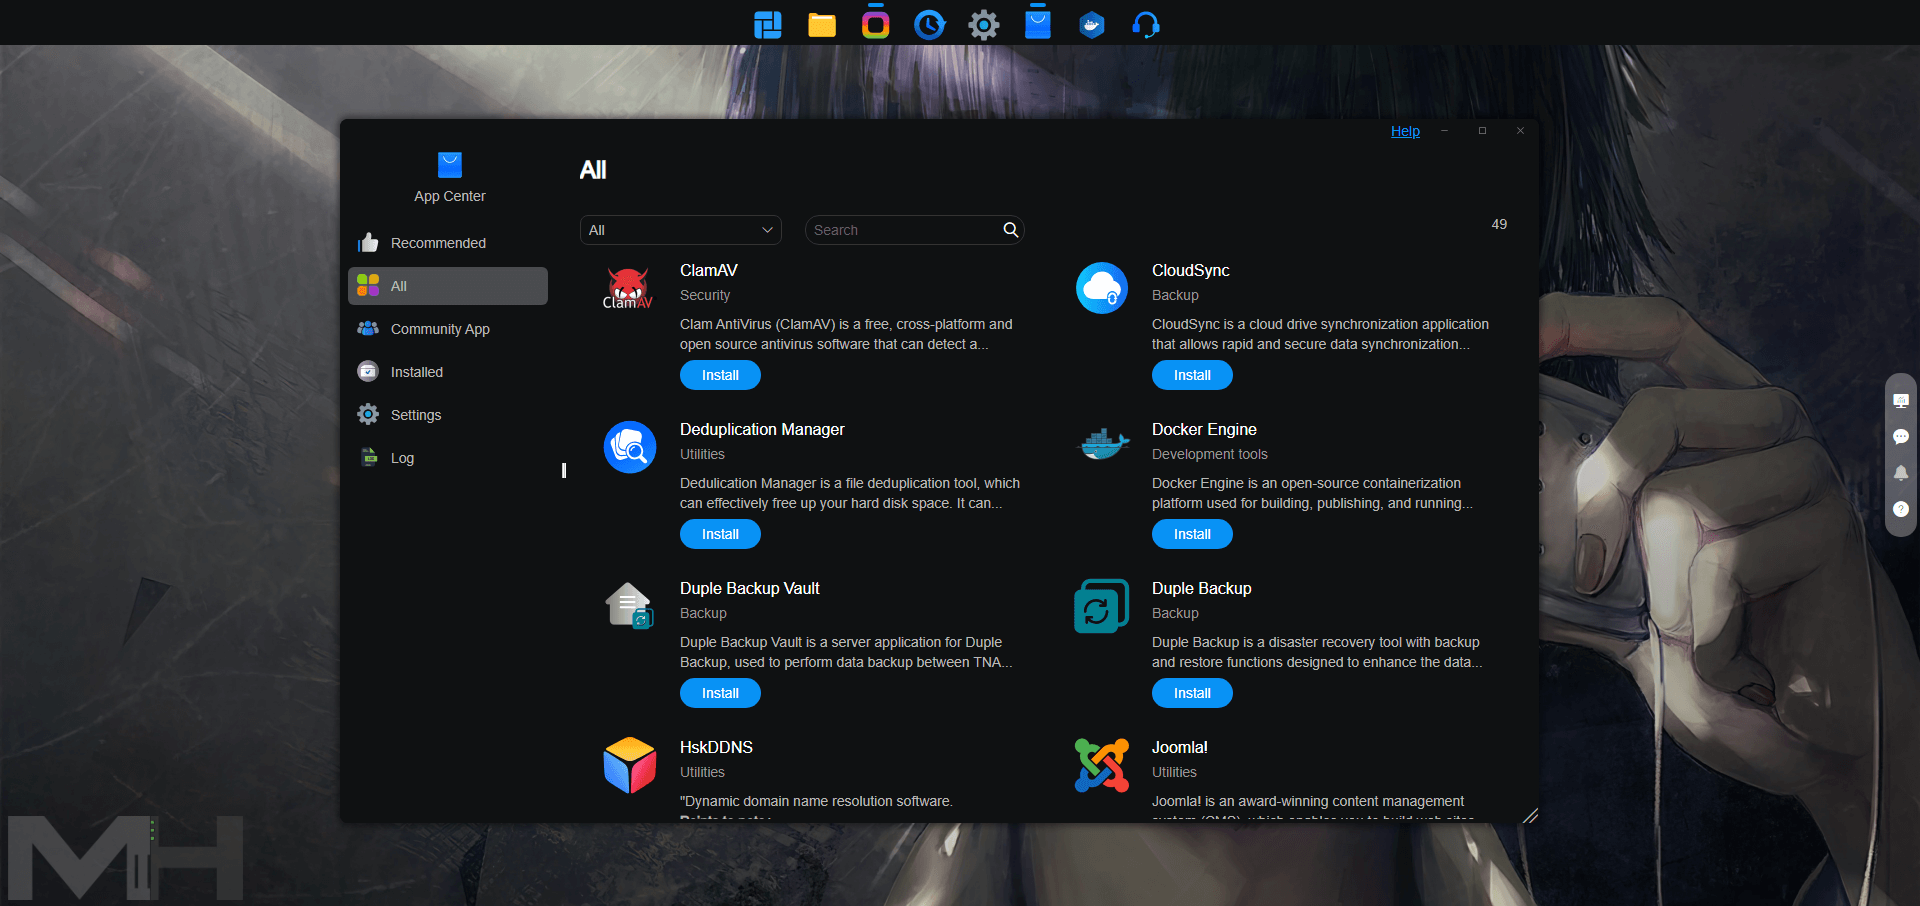View the App Center Log

tap(448, 458)
